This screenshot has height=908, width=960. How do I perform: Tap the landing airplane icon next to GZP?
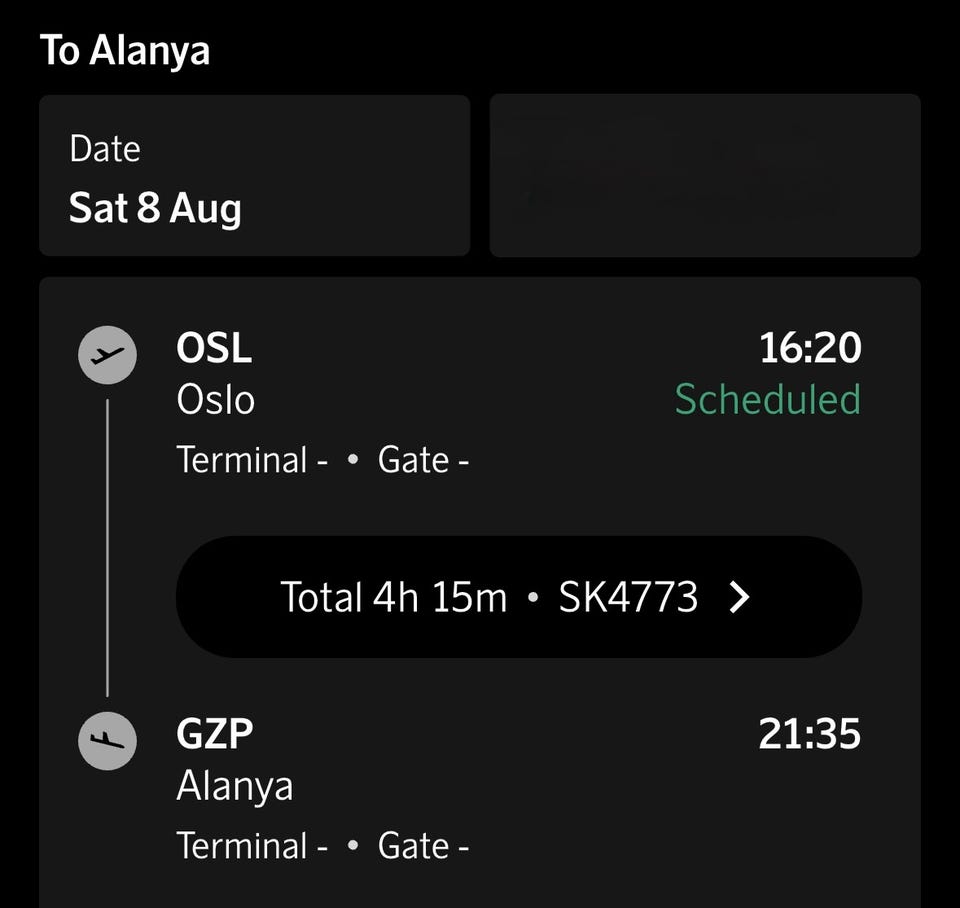tap(108, 741)
